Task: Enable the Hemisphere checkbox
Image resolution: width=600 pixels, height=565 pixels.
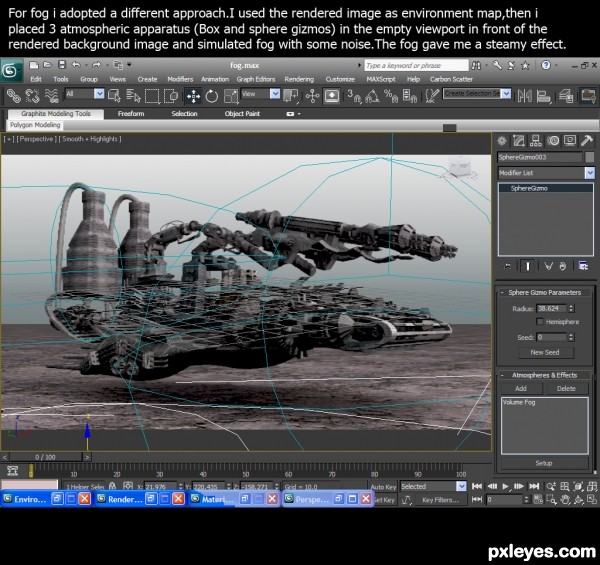Action: point(540,321)
